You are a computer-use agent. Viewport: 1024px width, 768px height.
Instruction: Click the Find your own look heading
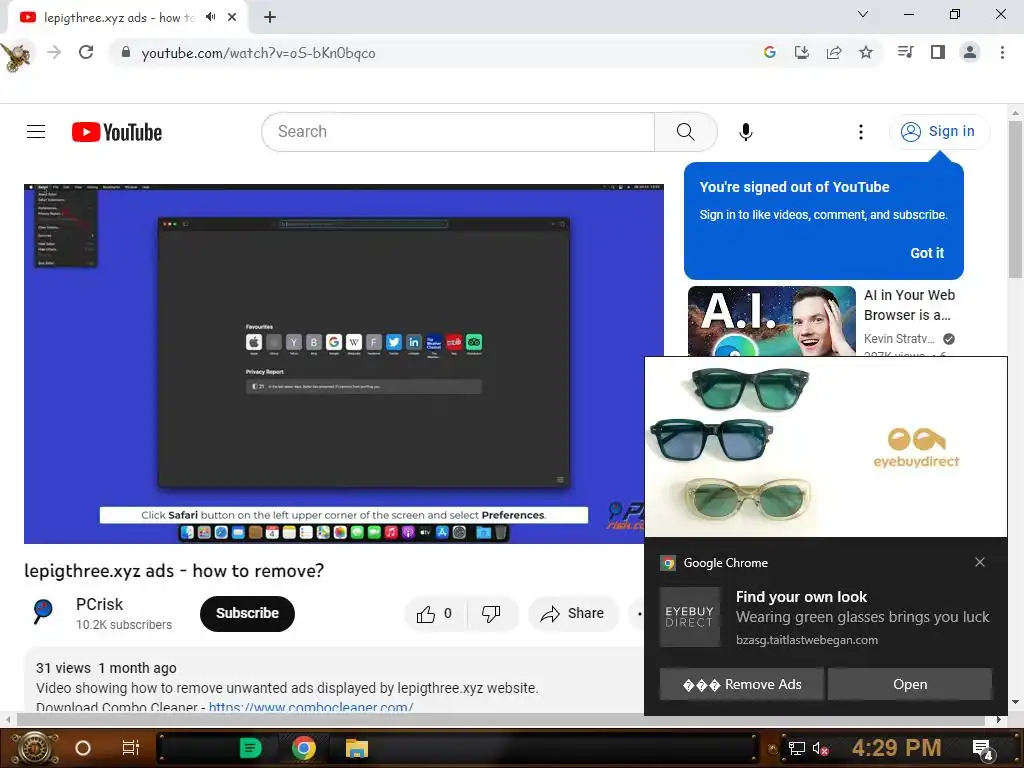(801, 597)
